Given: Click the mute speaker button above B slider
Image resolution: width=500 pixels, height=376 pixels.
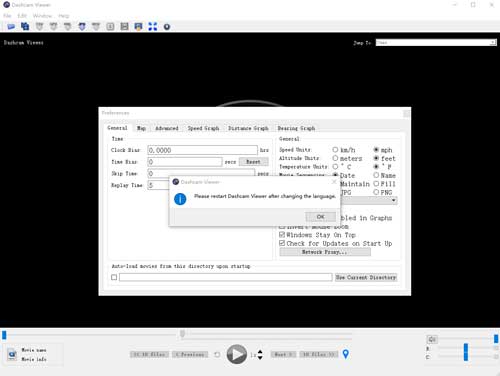Looking at the screenshot, I should [x=432, y=339].
